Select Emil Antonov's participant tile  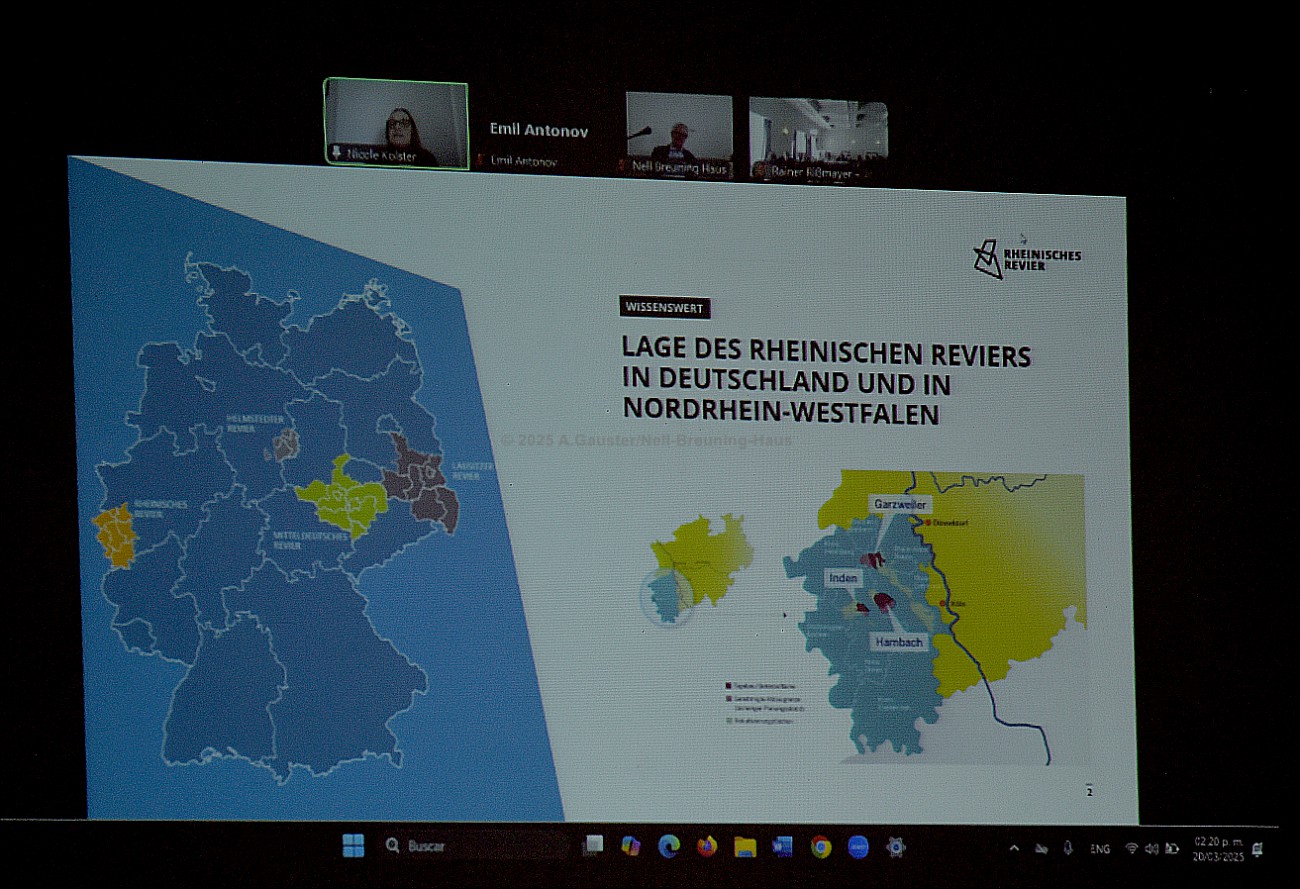tap(538, 130)
